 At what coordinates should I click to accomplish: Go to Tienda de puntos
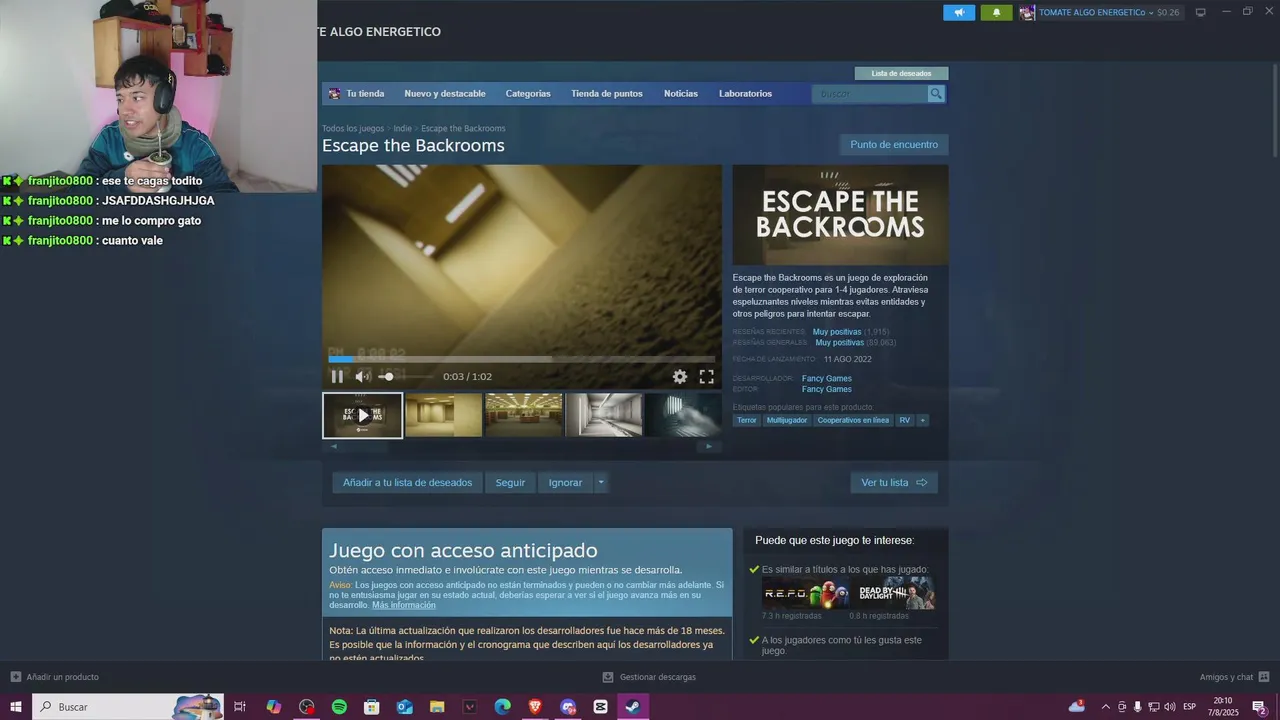[607, 94]
